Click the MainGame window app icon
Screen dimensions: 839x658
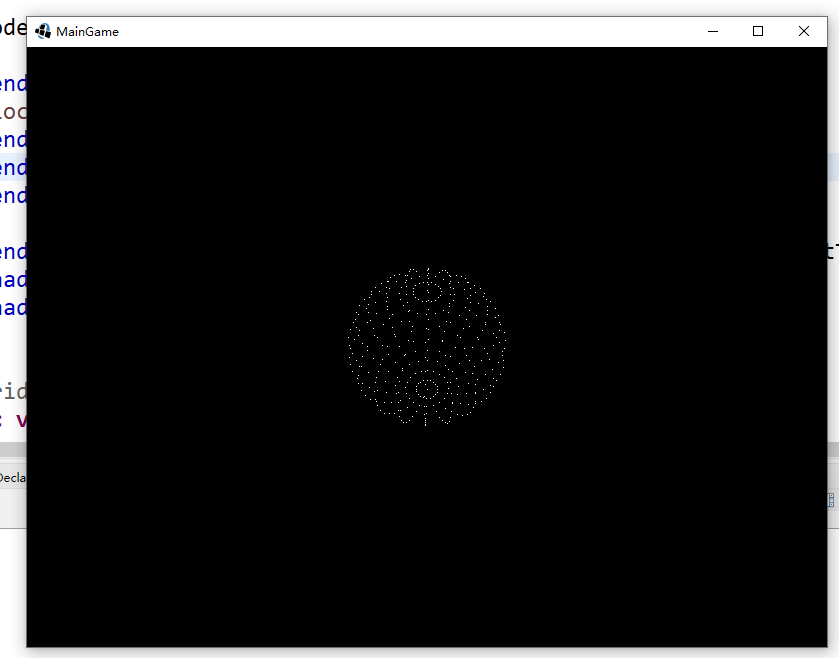coord(43,32)
